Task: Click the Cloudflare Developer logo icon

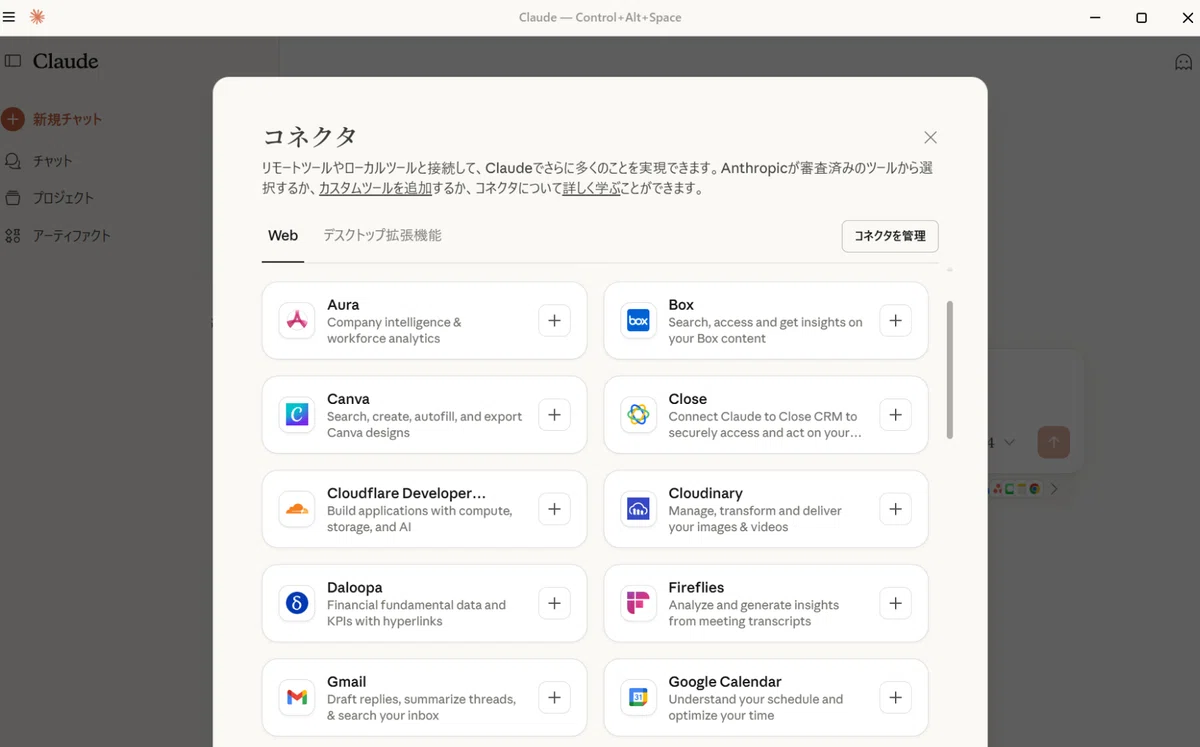Action: pyautogui.click(x=297, y=509)
